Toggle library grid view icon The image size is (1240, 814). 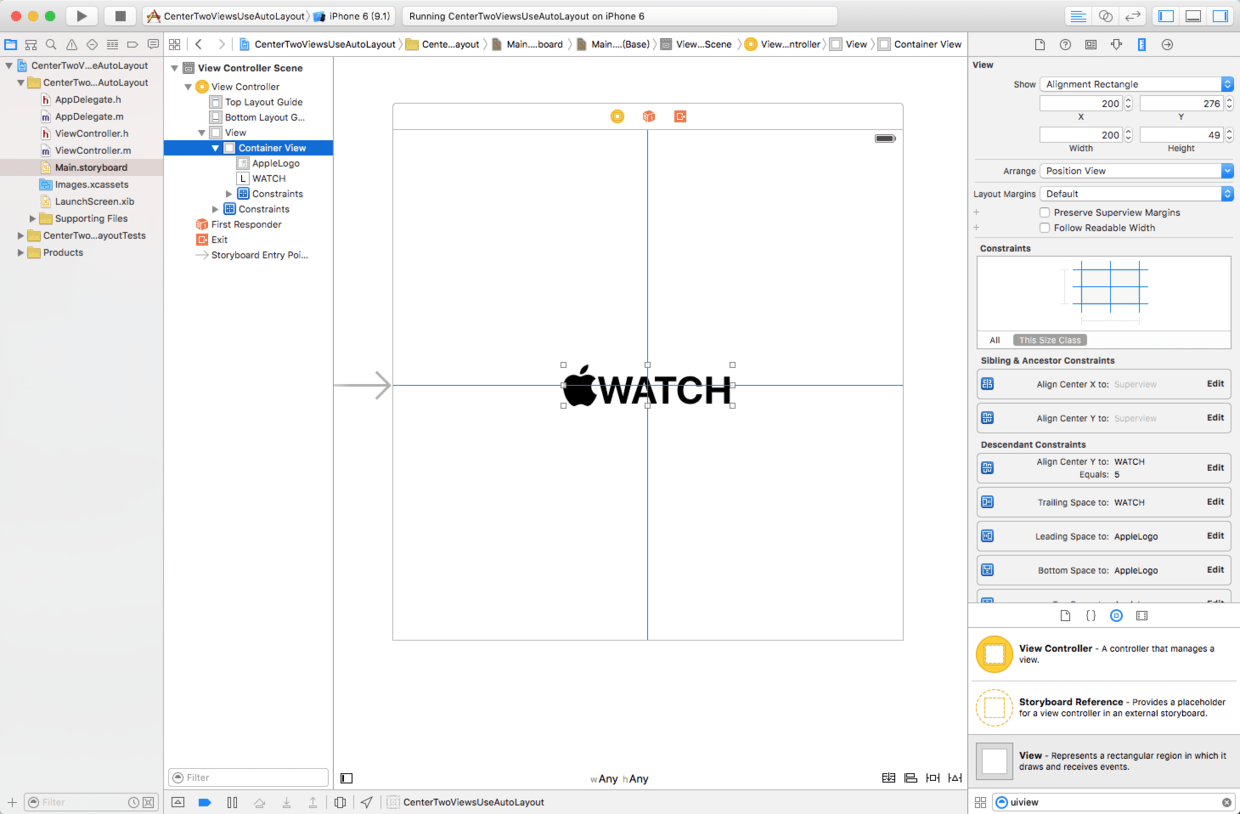click(x=980, y=802)
